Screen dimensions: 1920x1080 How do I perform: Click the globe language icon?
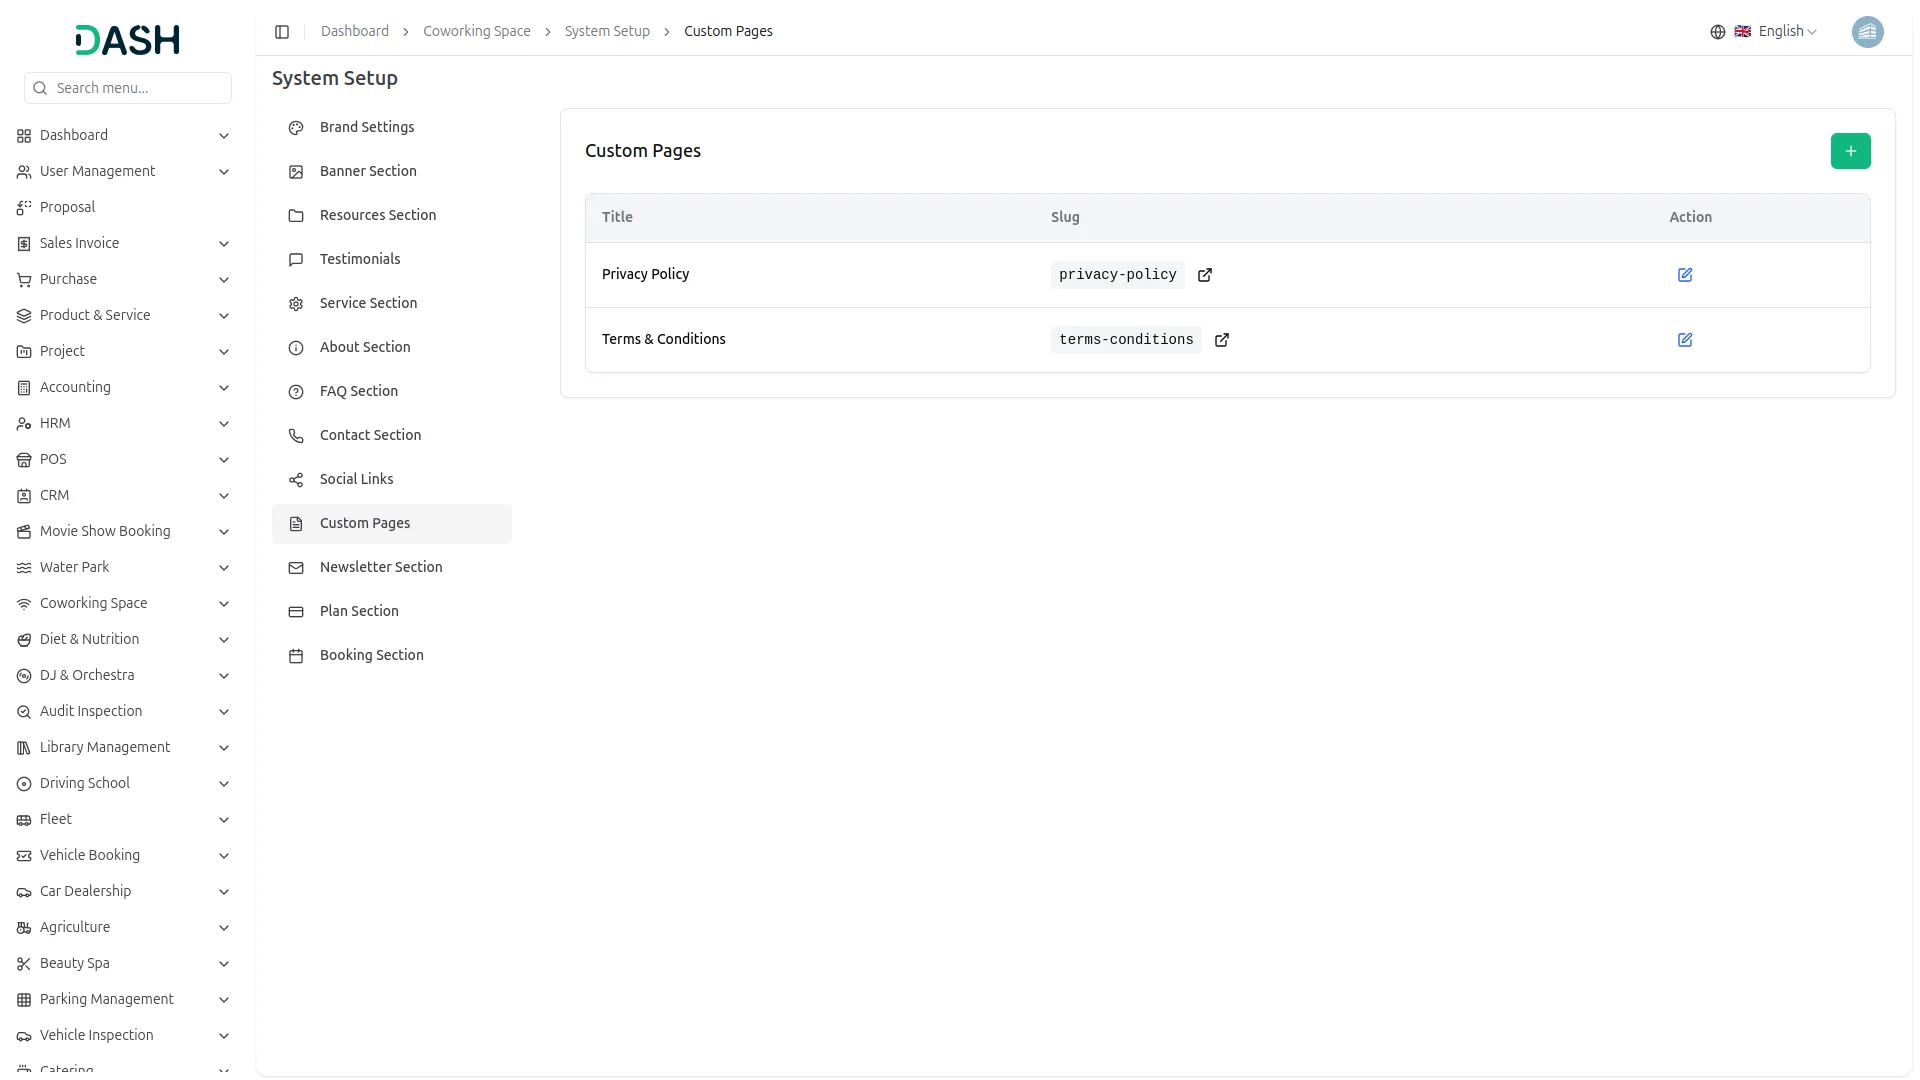pyautogui.click(x=1717, y=32)
